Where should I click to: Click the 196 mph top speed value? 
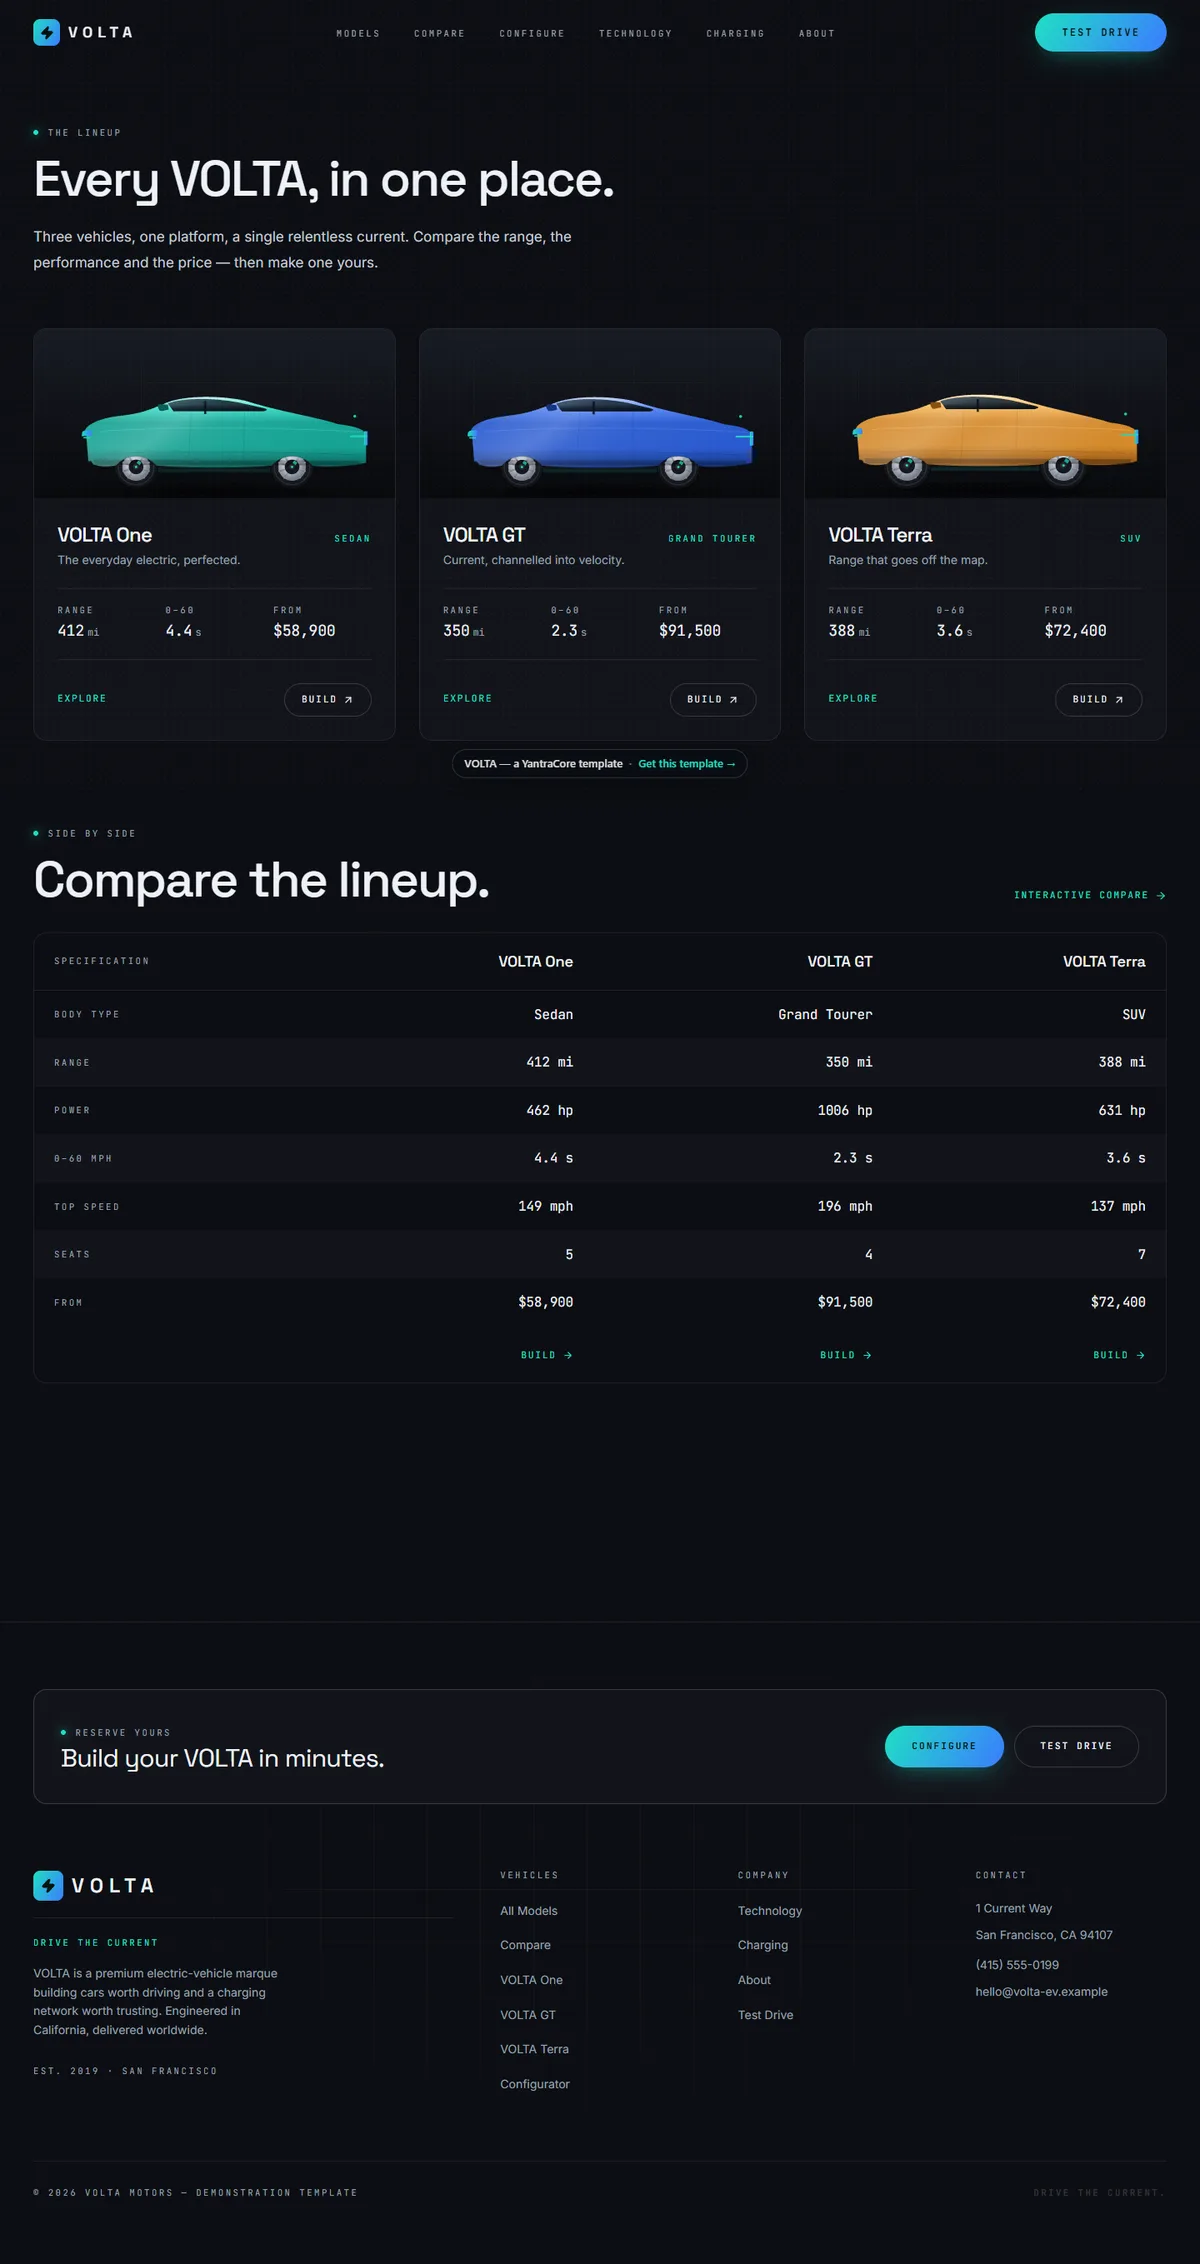click(x=845, y=1207)
